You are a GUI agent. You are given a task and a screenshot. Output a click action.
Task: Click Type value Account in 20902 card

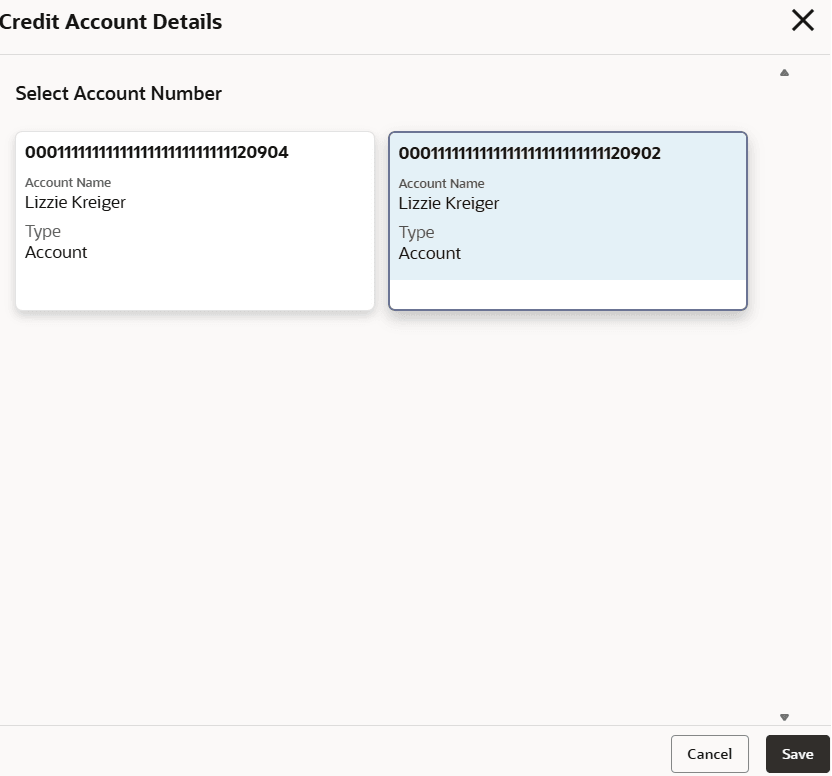click(429, 253)
